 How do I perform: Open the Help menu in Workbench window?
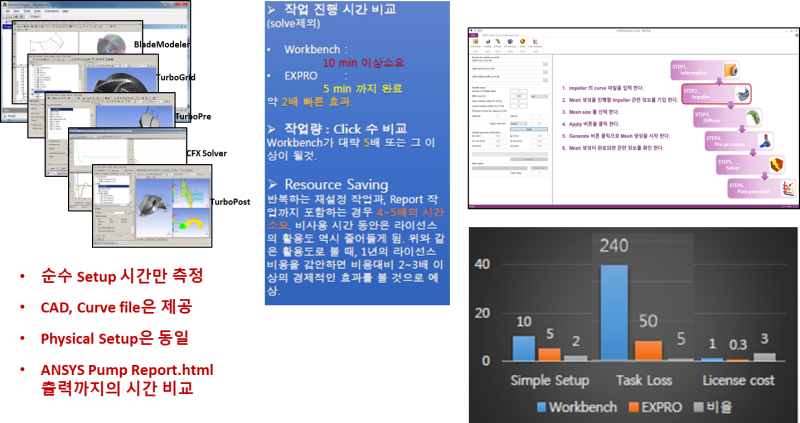(65, 11)
